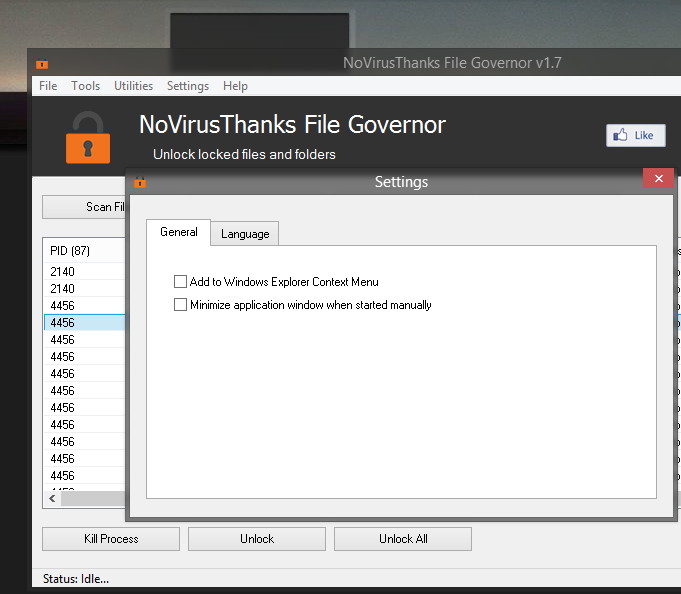Image resolution: width=681 pixels, height=594 pixels.
Task: Click the File Governor title bar icon
Action: click(x=42, y=64)
